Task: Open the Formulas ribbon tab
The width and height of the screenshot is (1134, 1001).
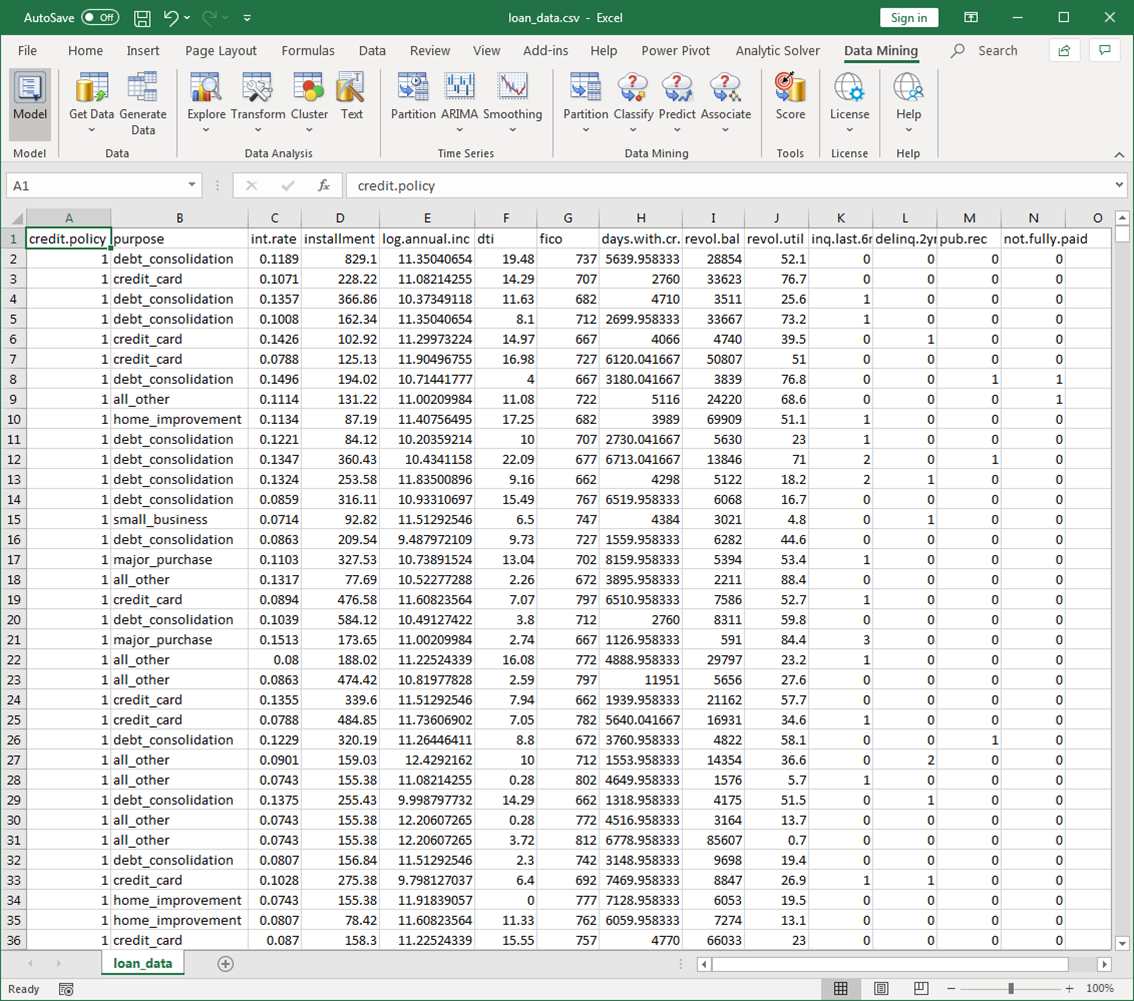Action: (308, 51)
